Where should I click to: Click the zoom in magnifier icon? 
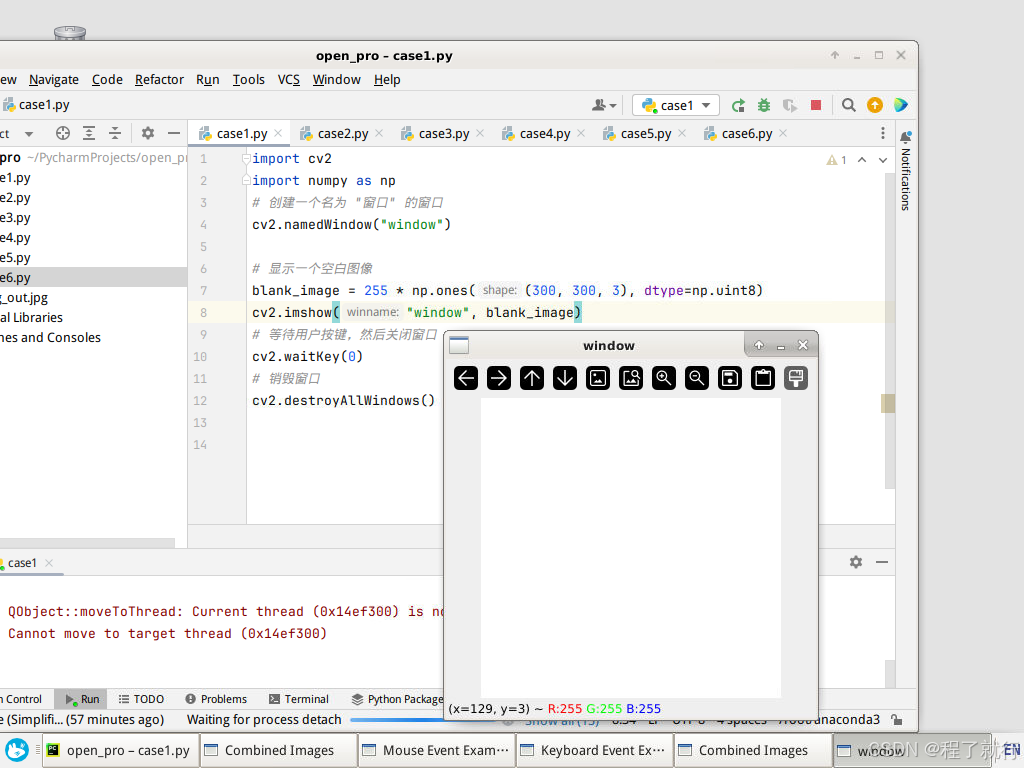(664, 378)
